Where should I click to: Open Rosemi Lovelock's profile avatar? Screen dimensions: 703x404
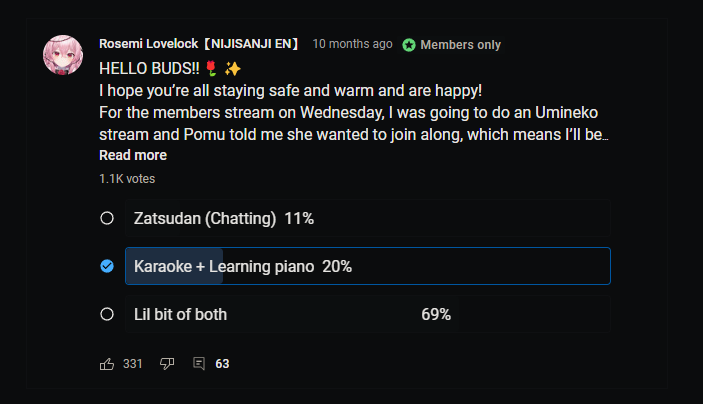63,55
